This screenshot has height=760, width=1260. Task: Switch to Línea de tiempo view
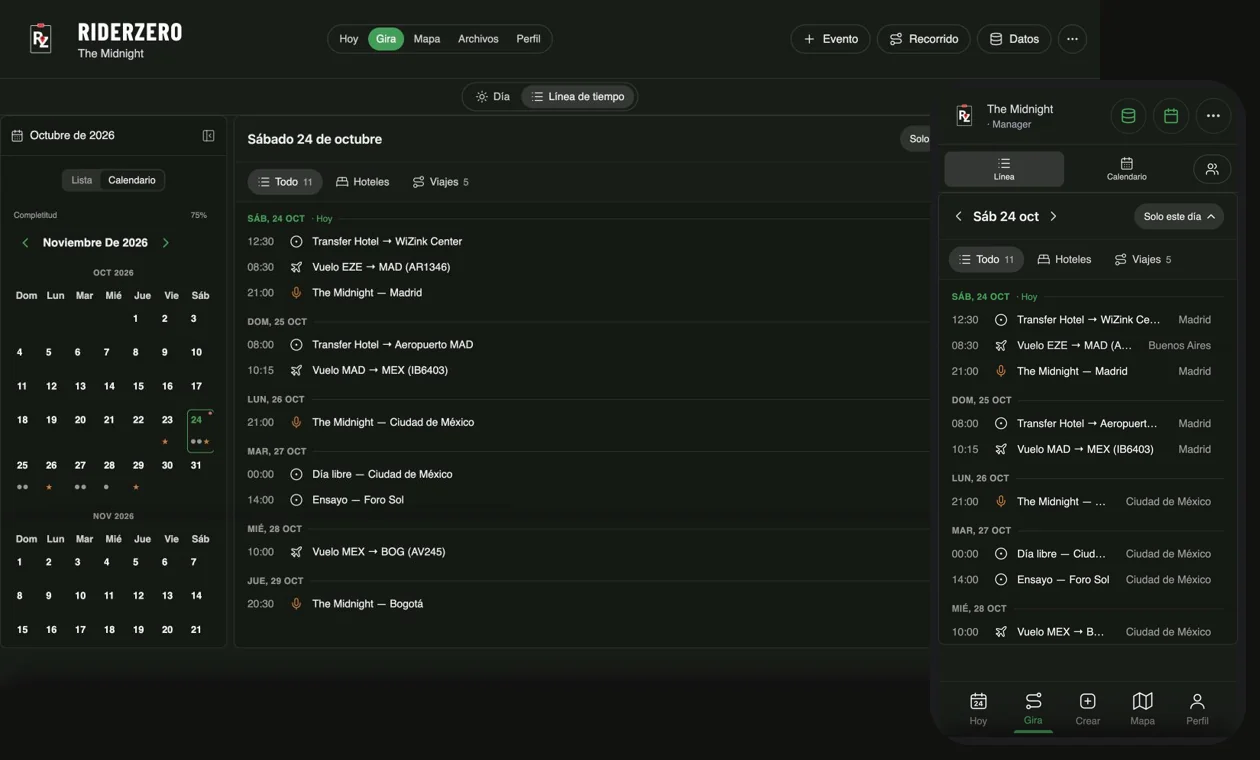pyautogui.click(x=578, y=97)
